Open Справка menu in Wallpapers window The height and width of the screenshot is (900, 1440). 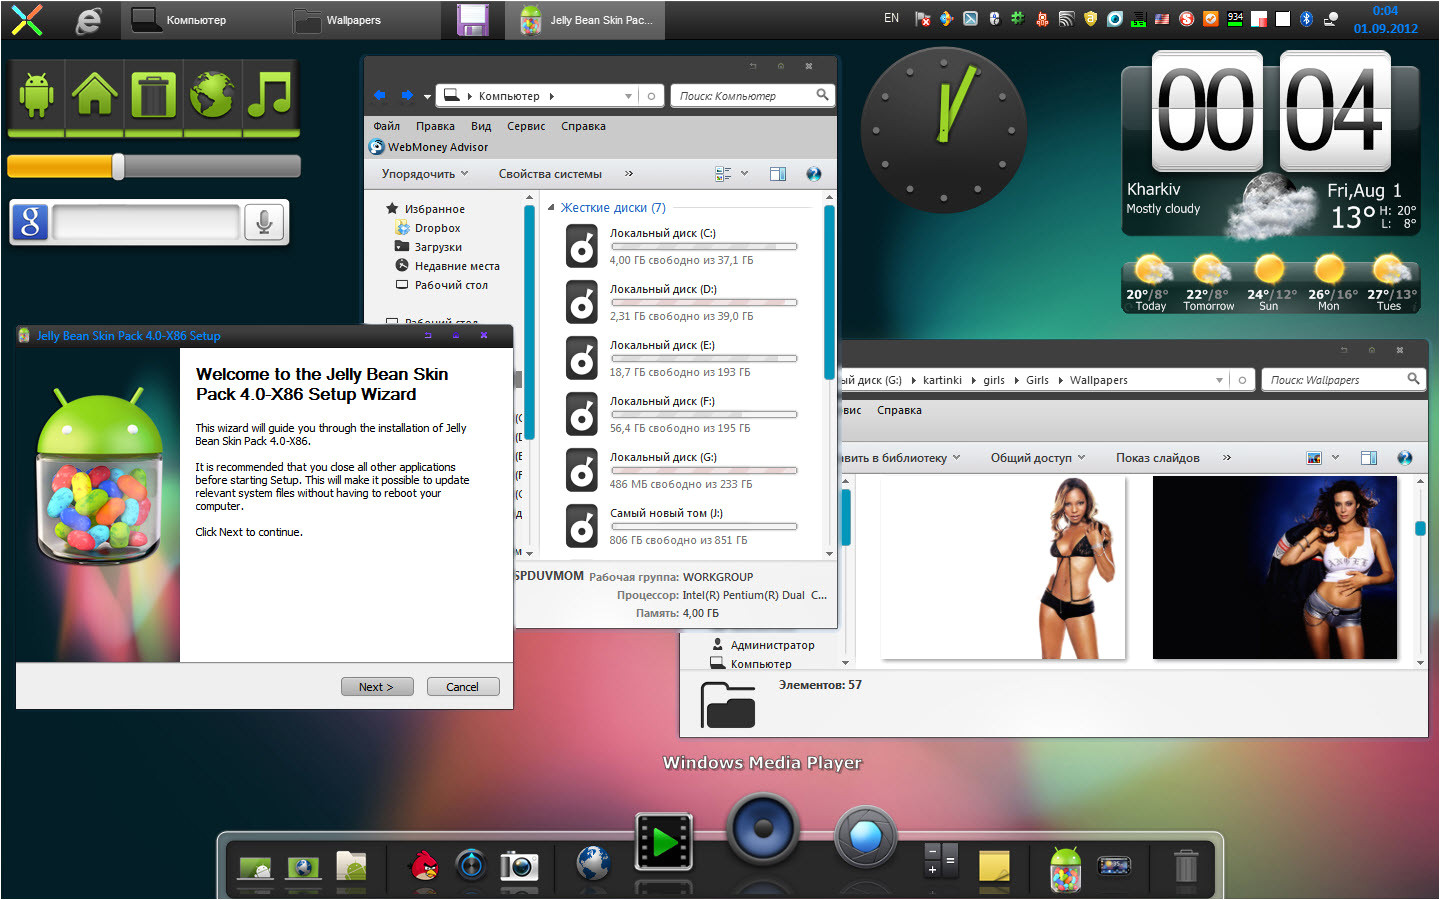tap(899, 410)
